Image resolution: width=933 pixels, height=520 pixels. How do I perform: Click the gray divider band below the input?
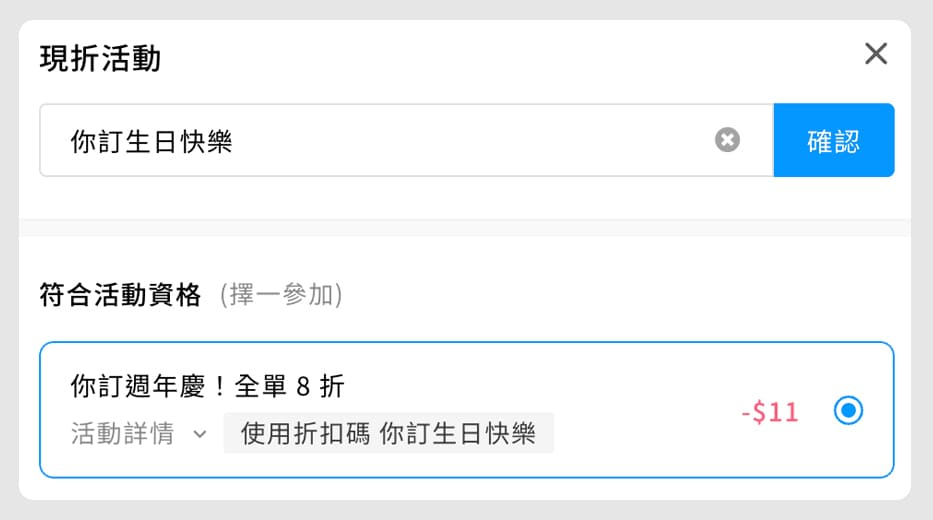tap(465, 228)
